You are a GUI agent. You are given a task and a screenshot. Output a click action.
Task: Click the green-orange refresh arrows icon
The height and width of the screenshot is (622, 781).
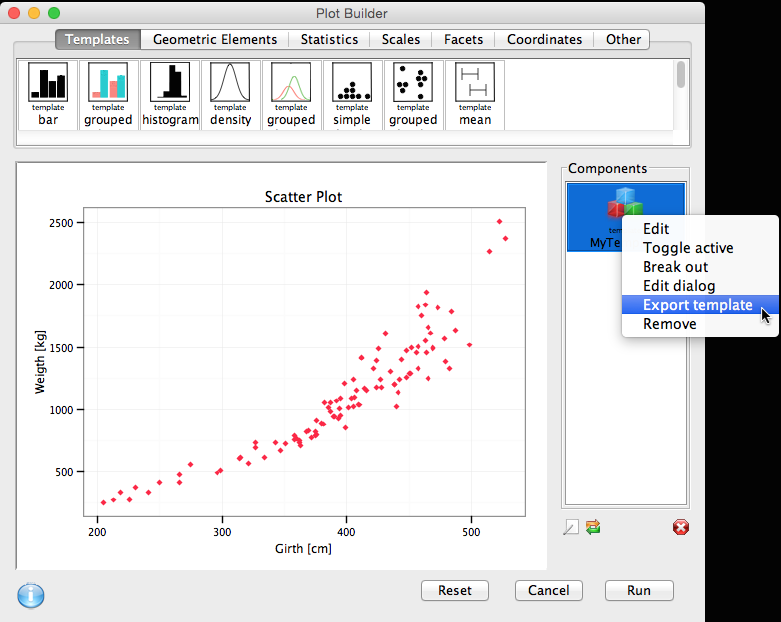[593, 527]
